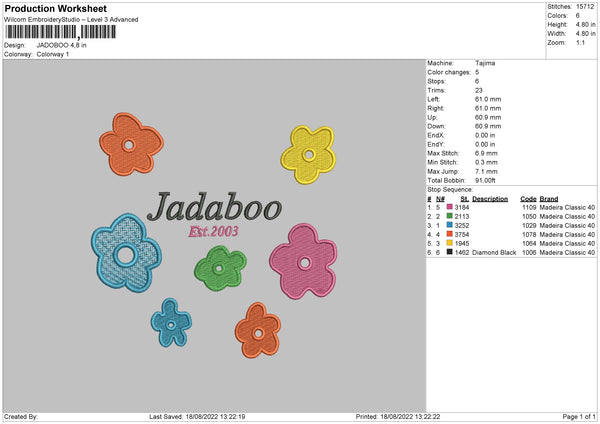
Task: Click the Stop Sequence heading
Action: (x=450, y=190)
